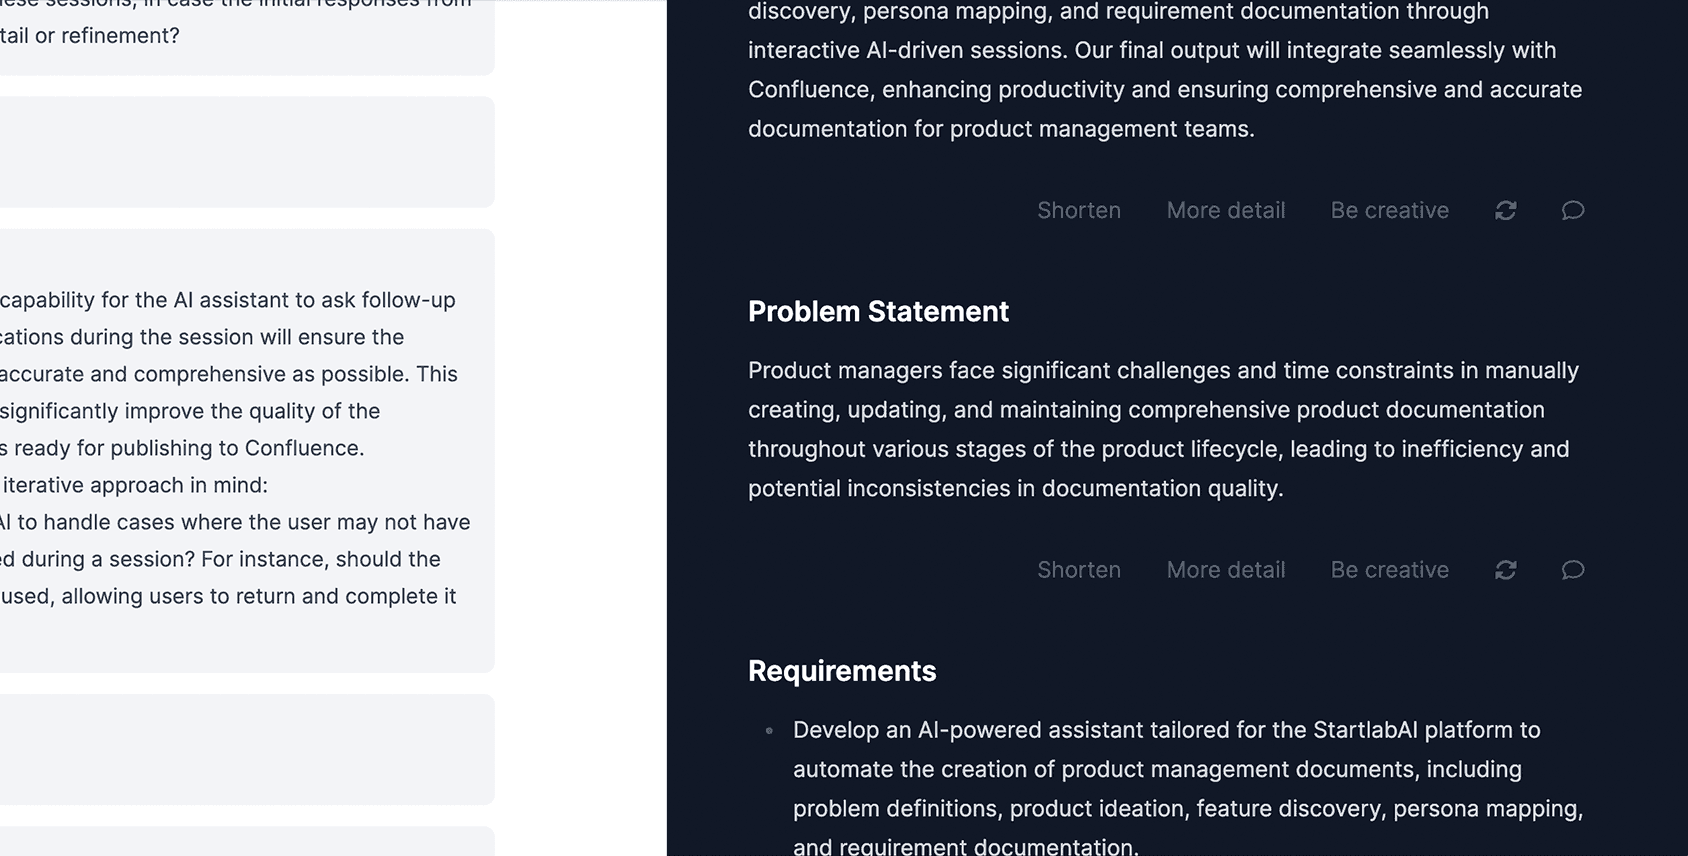The image size is (1688, 856).
Task: Select the Develop an AI-powered assistant bullet item
Action: tap(1188, 788)
